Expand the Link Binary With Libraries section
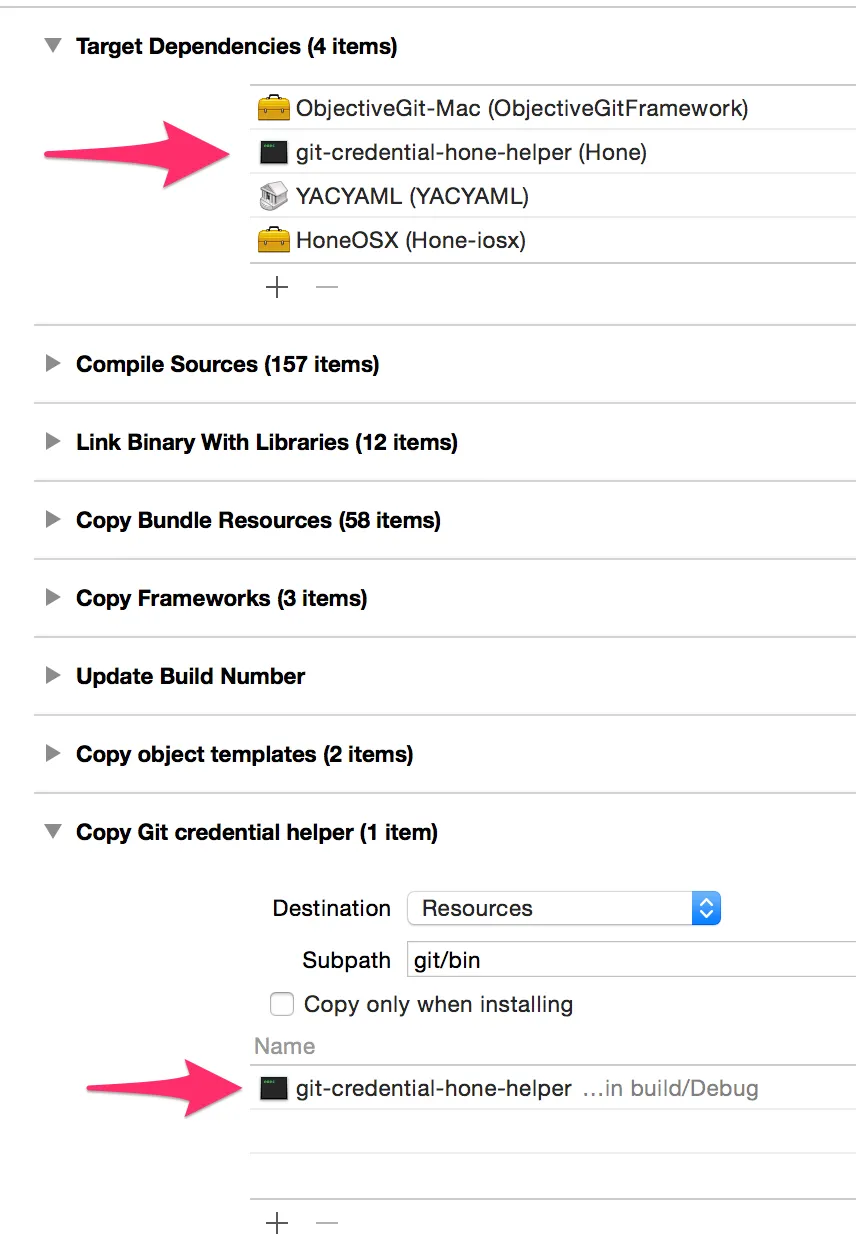856x1248 pixels. tap(53, 442)
